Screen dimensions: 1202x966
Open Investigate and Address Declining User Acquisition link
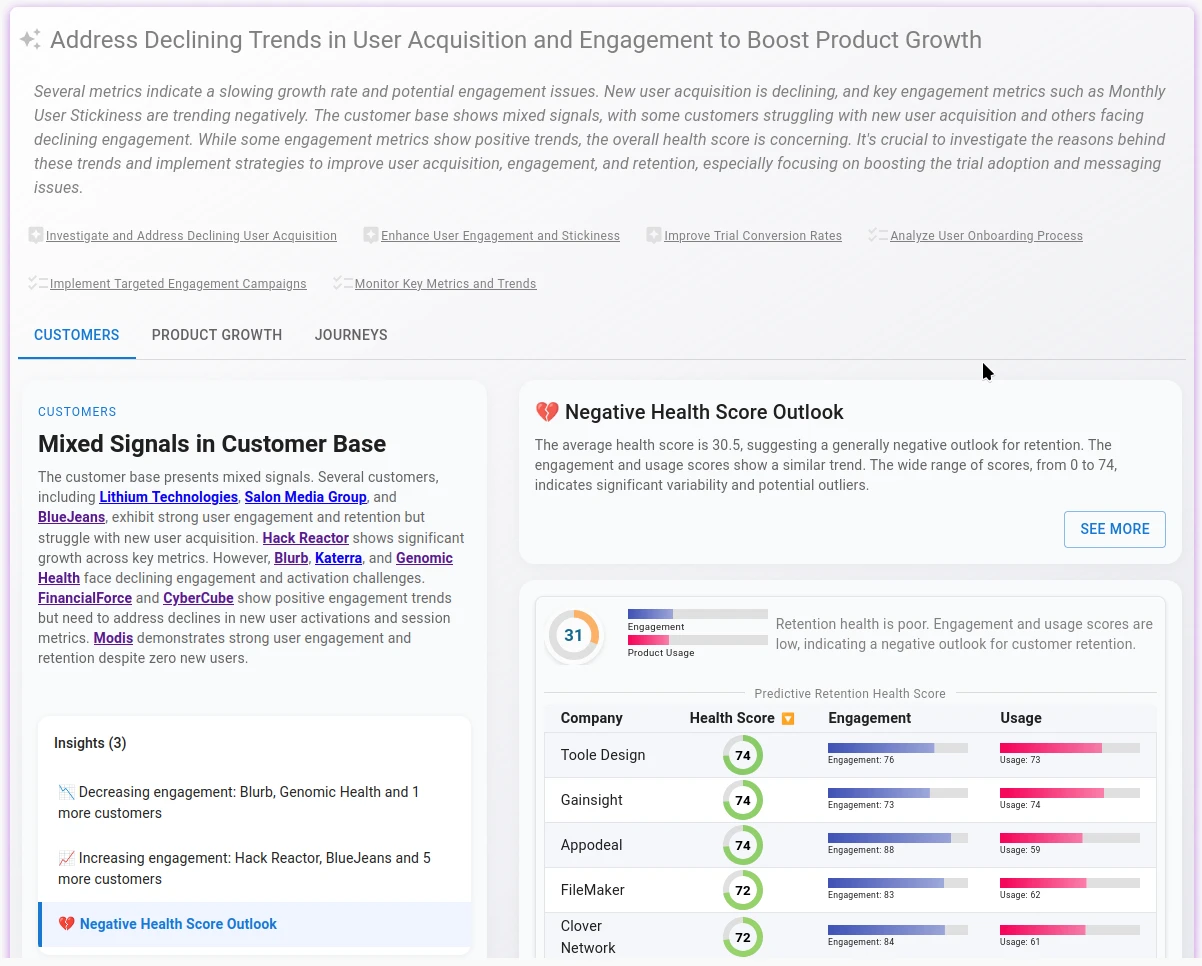point(191,236)
